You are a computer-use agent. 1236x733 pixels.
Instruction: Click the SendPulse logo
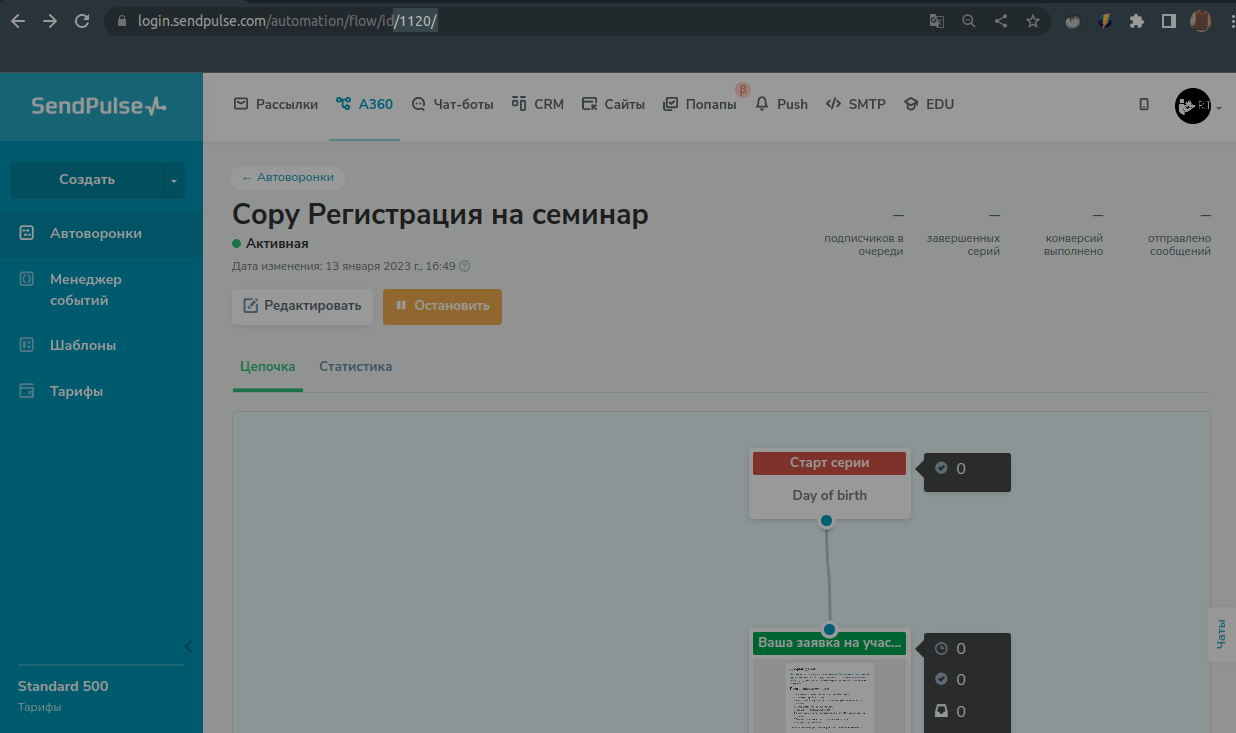pos(99,105)
